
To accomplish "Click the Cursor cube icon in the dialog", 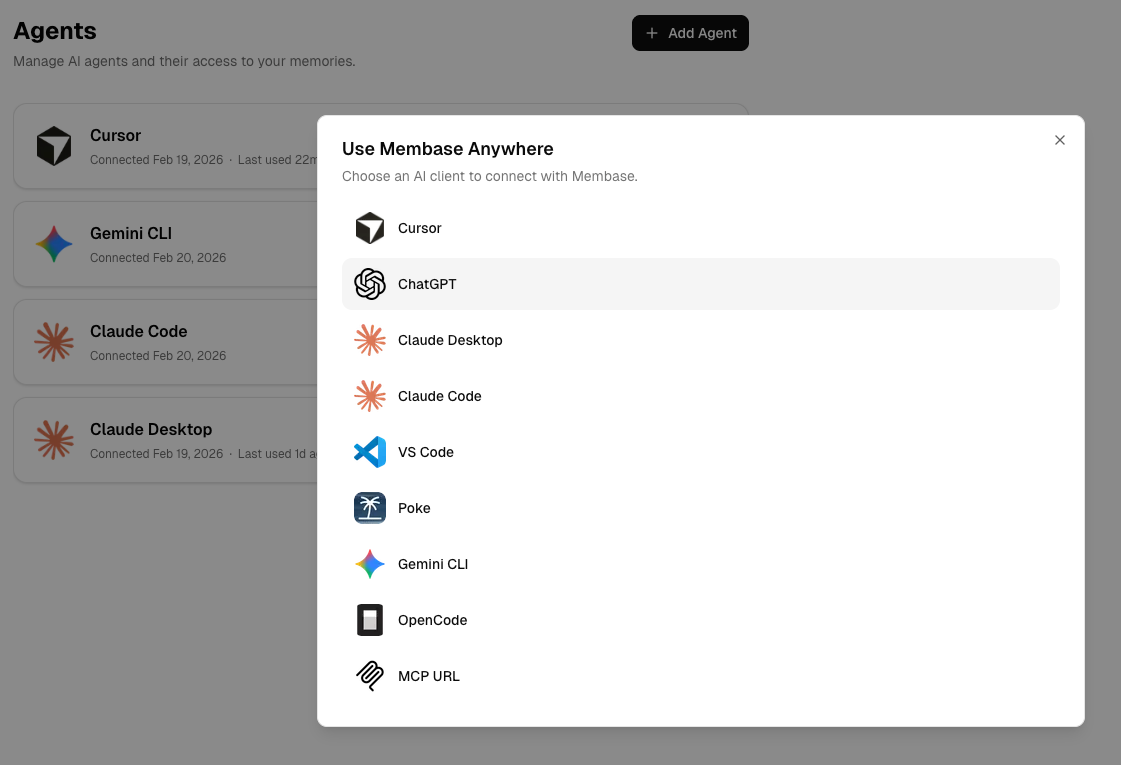I will (370, 228).
